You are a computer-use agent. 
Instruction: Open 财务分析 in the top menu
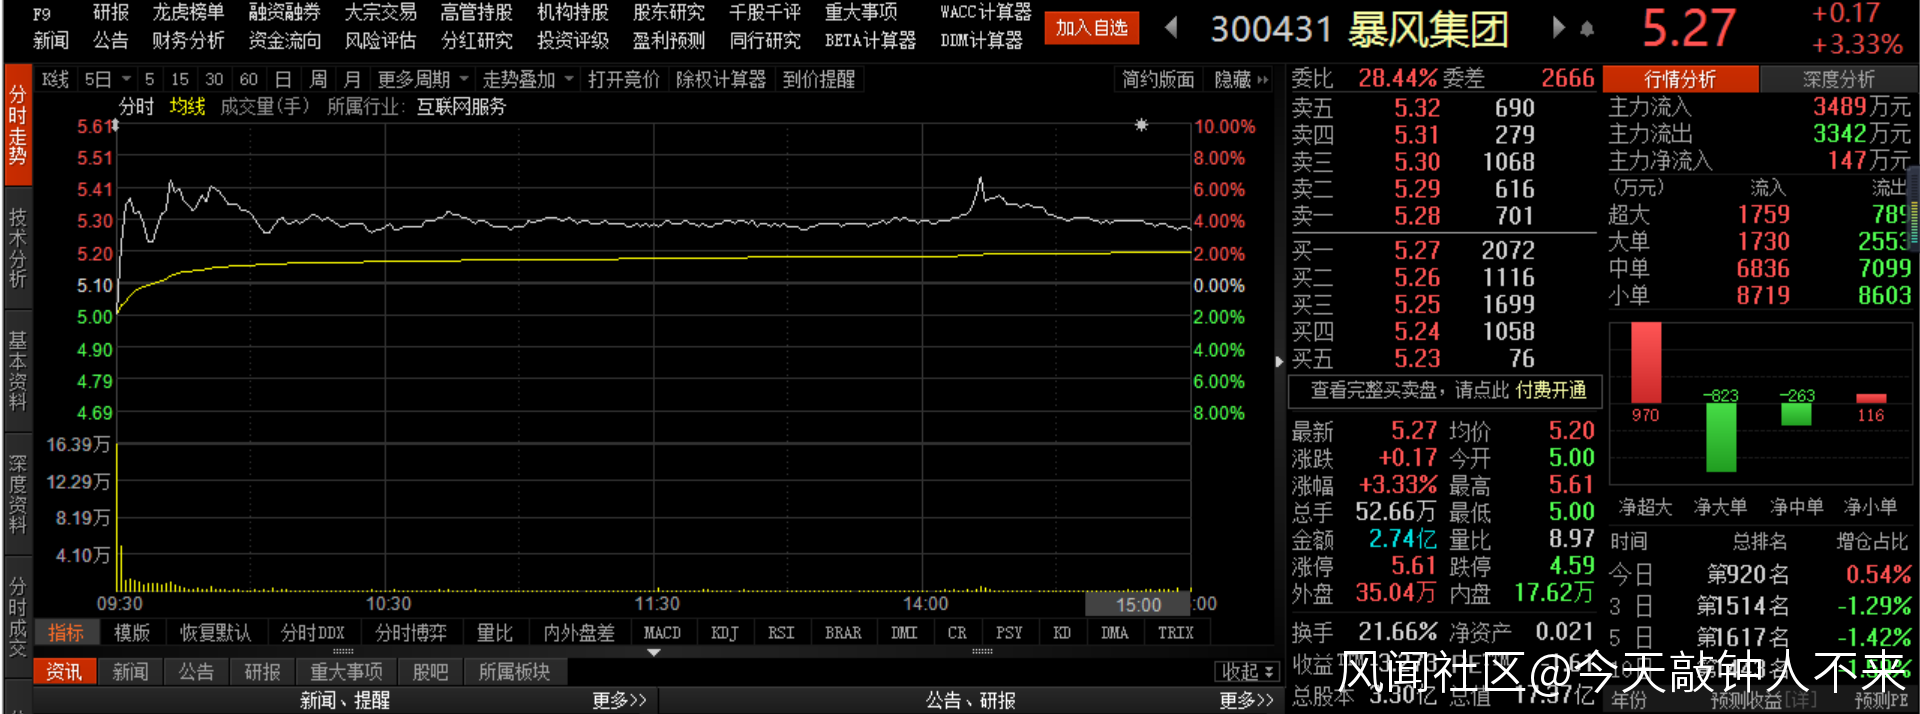[x=188, y=40]
